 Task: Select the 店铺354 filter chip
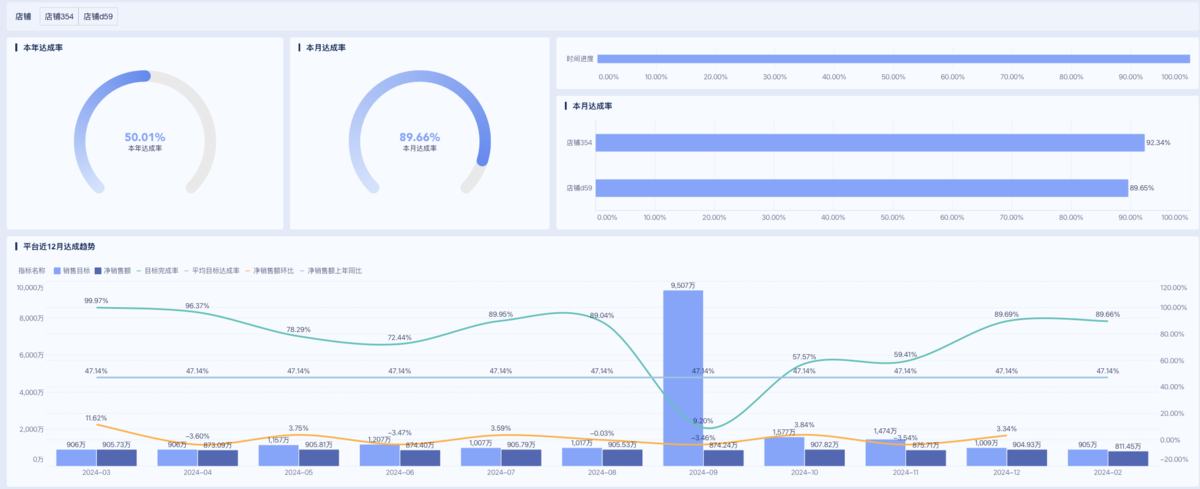coord(59,16)
